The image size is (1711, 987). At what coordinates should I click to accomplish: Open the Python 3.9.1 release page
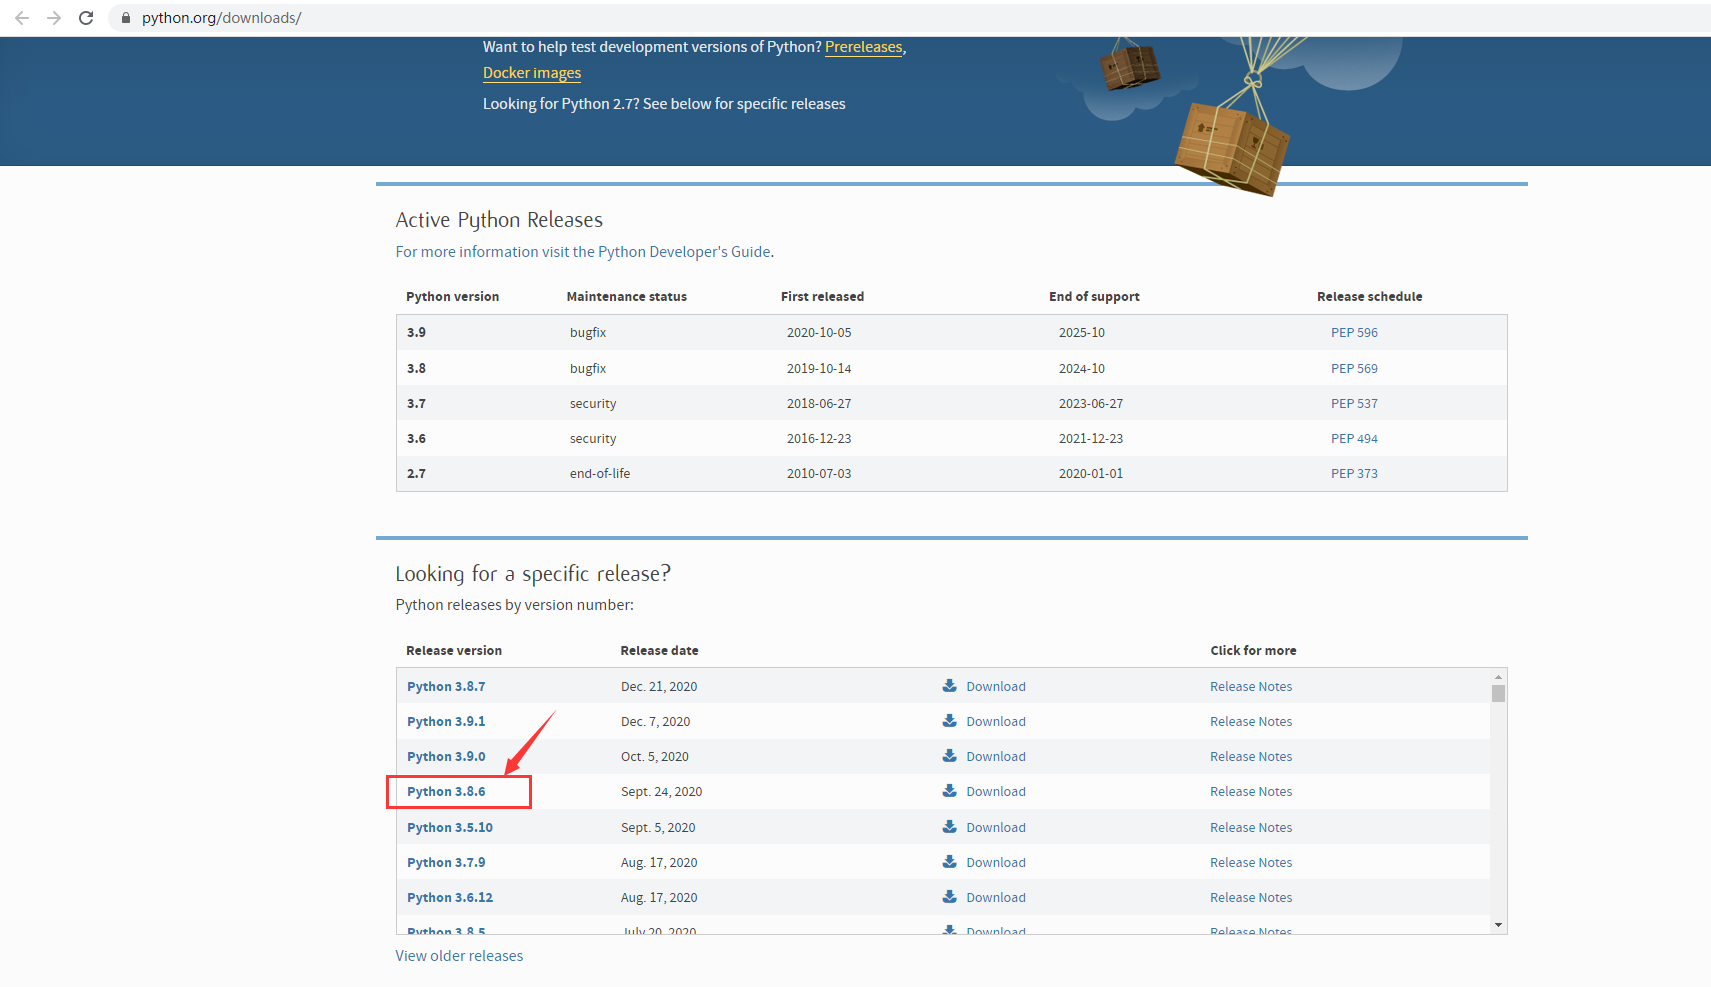446,722
